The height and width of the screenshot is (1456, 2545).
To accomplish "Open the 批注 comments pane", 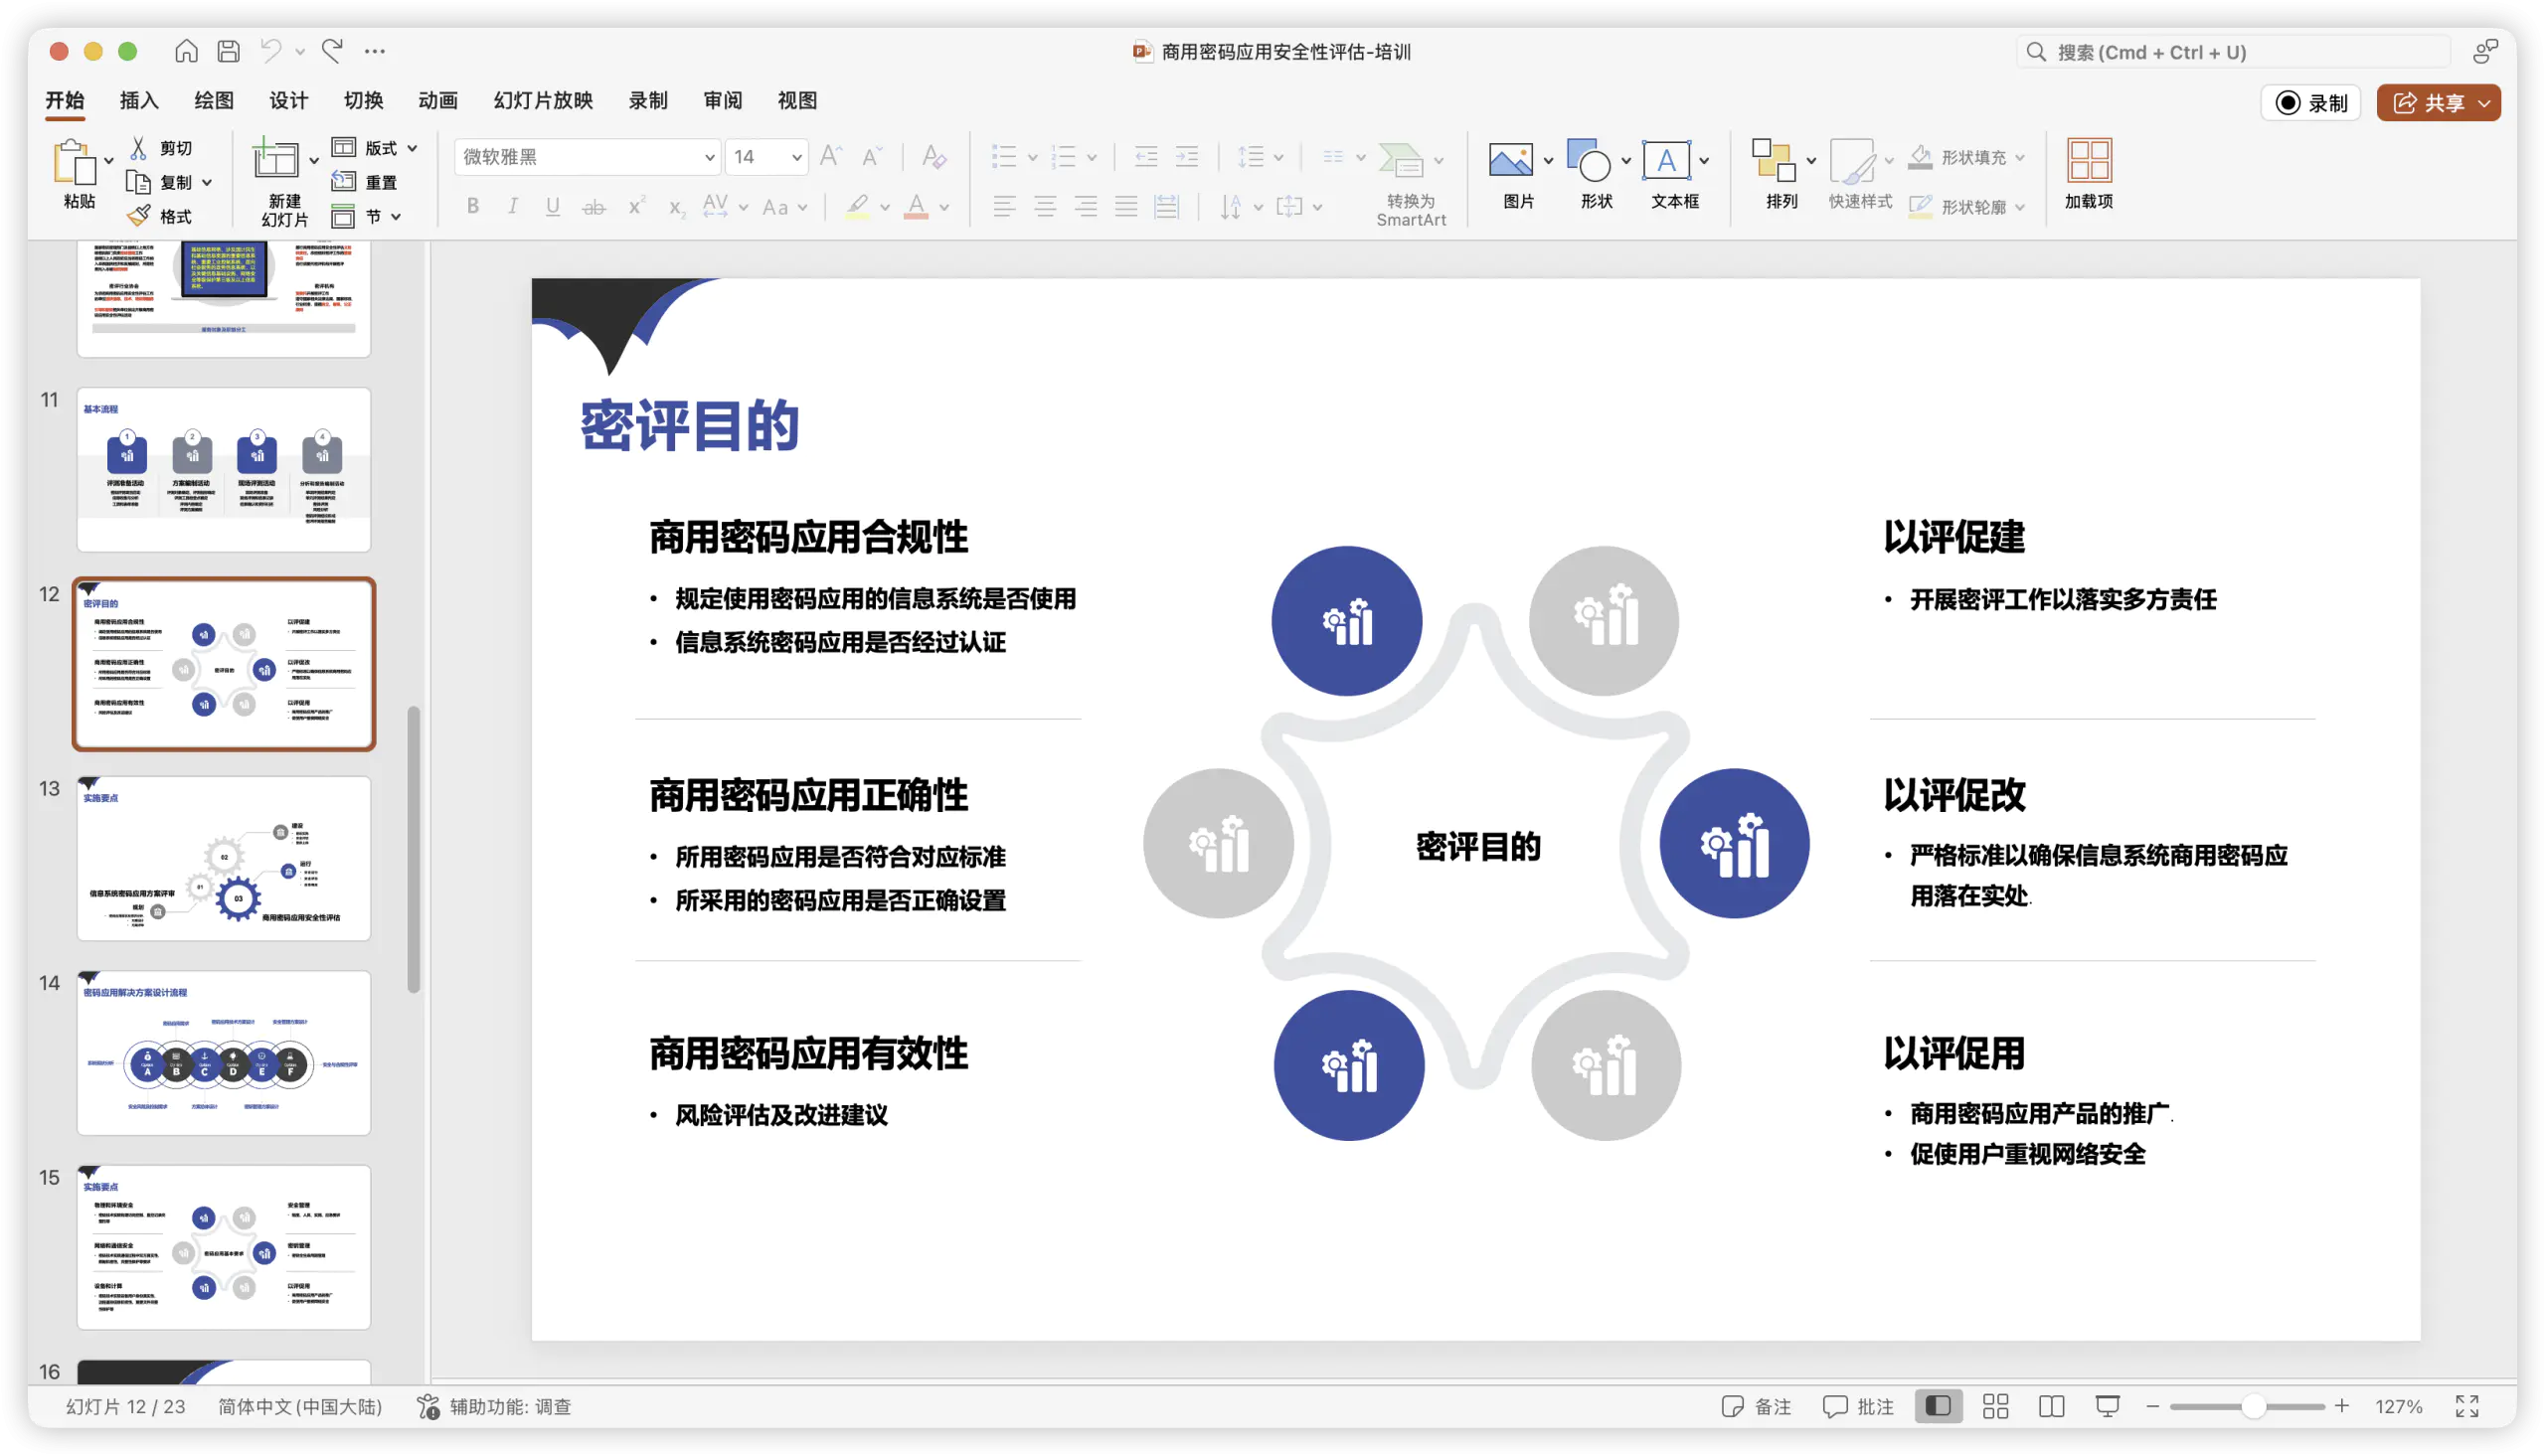I will (x=1858, y=1406).
